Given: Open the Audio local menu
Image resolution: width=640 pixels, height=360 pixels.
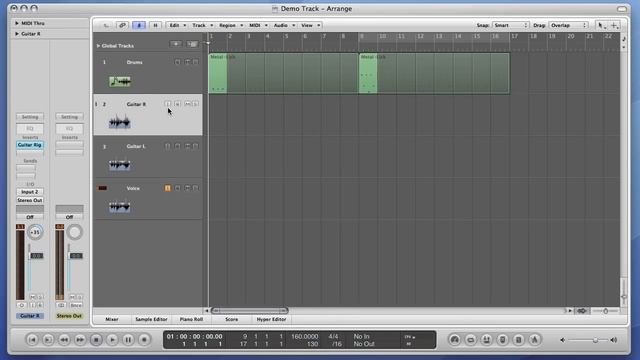Looking at the screenshot, I should (284, 25).
